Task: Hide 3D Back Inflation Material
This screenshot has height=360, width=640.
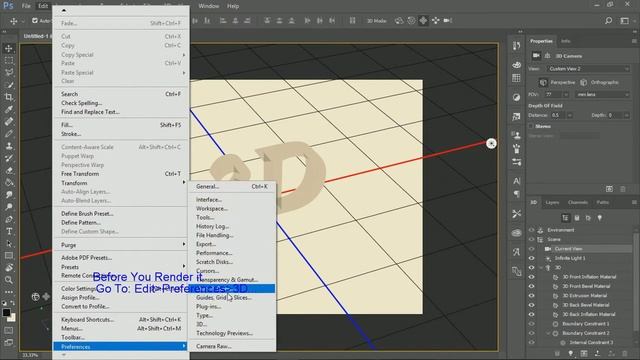Action: pyautogui.click(x=531, y=315)
